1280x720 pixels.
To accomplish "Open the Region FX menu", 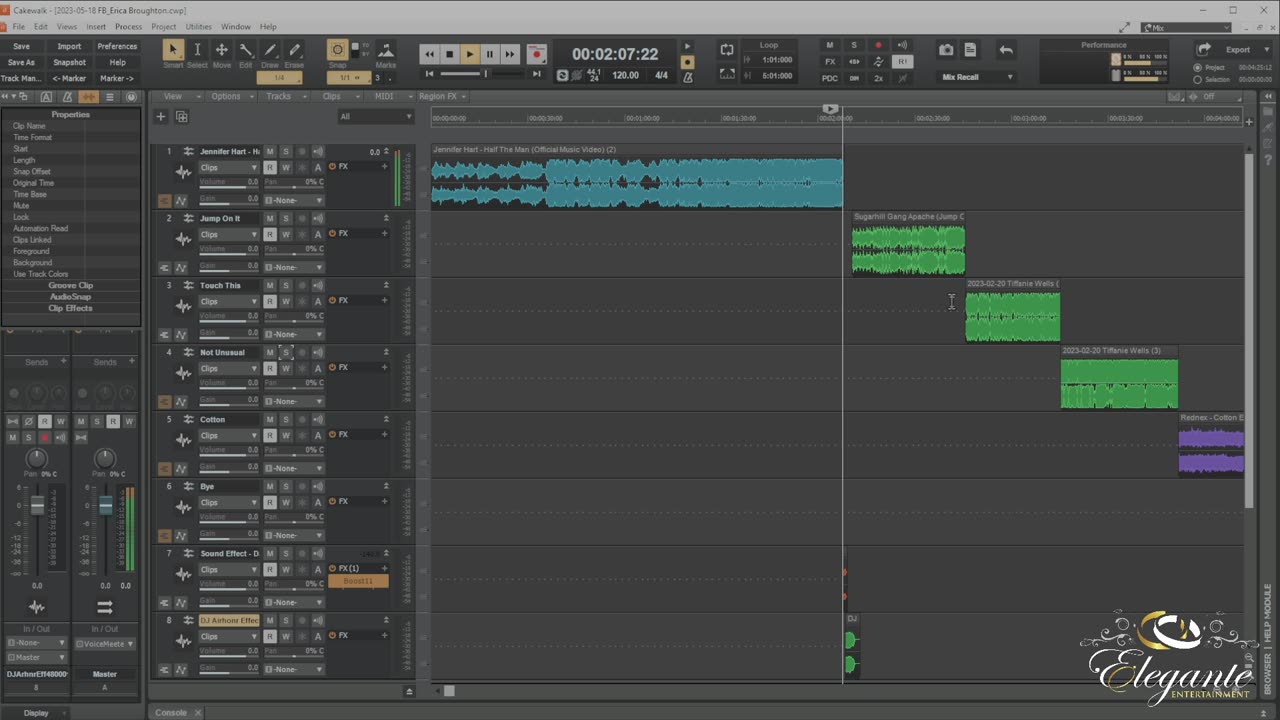I will coord(442,97).
